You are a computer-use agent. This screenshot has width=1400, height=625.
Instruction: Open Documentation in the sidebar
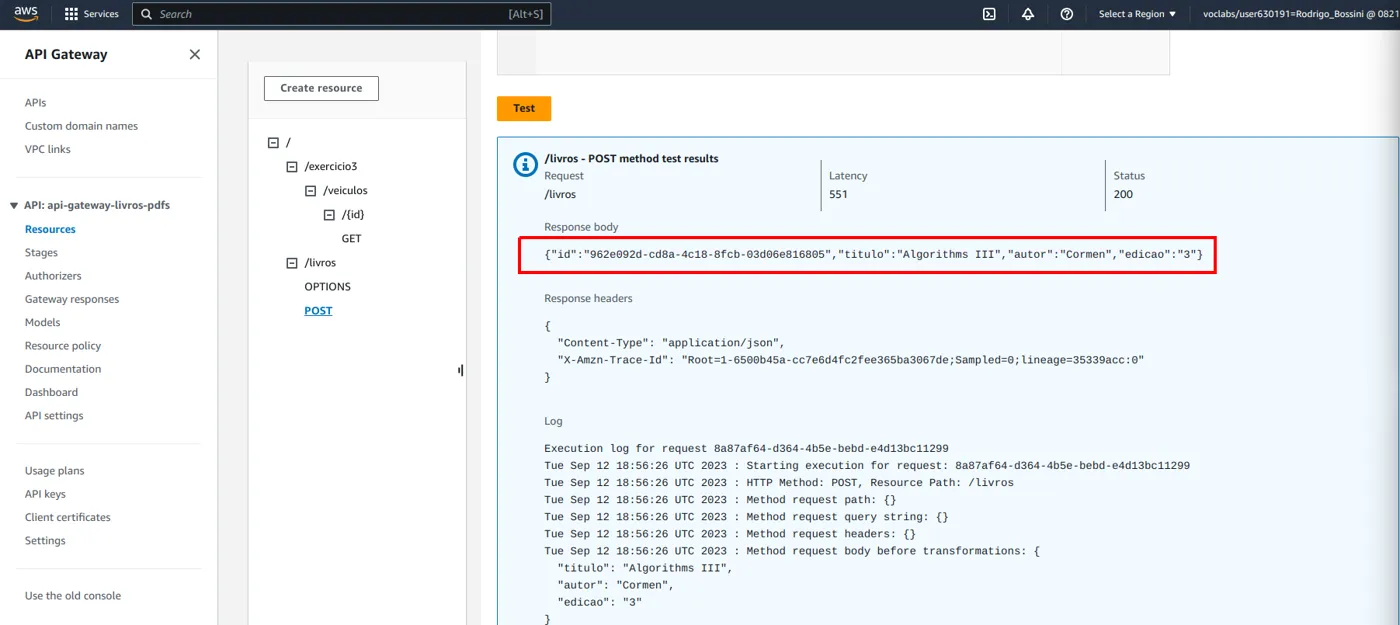point(63,369)
